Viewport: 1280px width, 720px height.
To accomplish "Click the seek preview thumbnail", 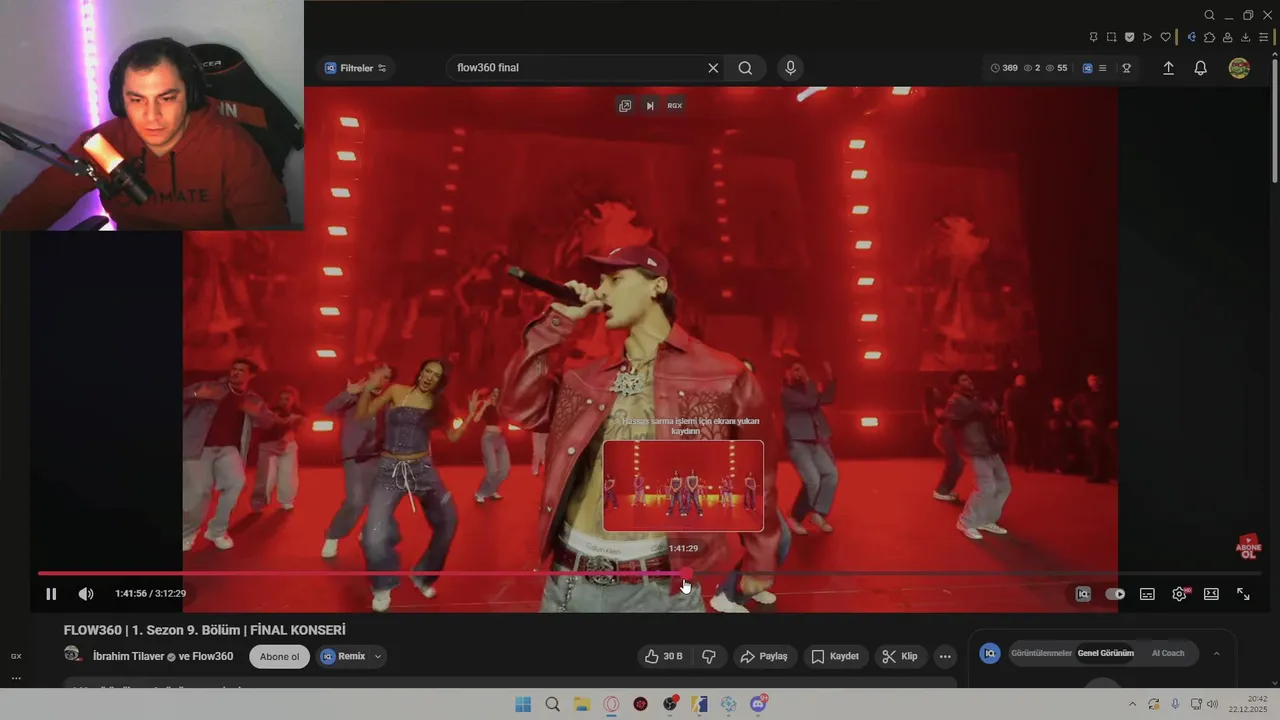I will point(683,486).
